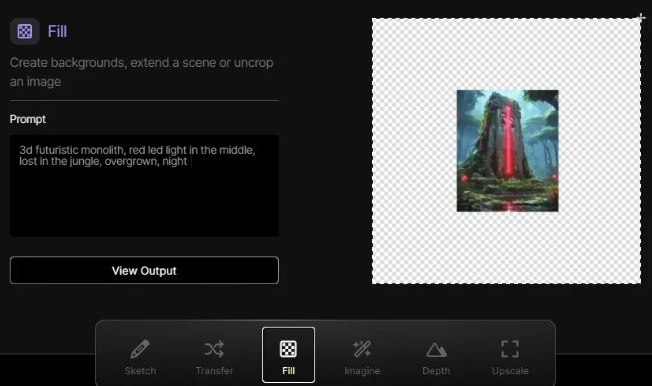Click the purple Fill icon in panel header
The image size is (652, 386).
click(25, 31)
